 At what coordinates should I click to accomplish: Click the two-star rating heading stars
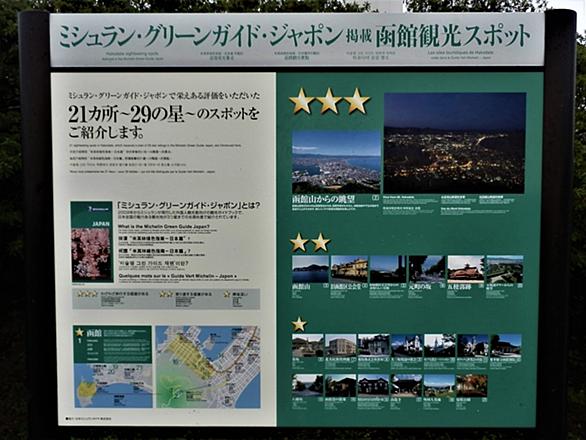tap(310, 242)
